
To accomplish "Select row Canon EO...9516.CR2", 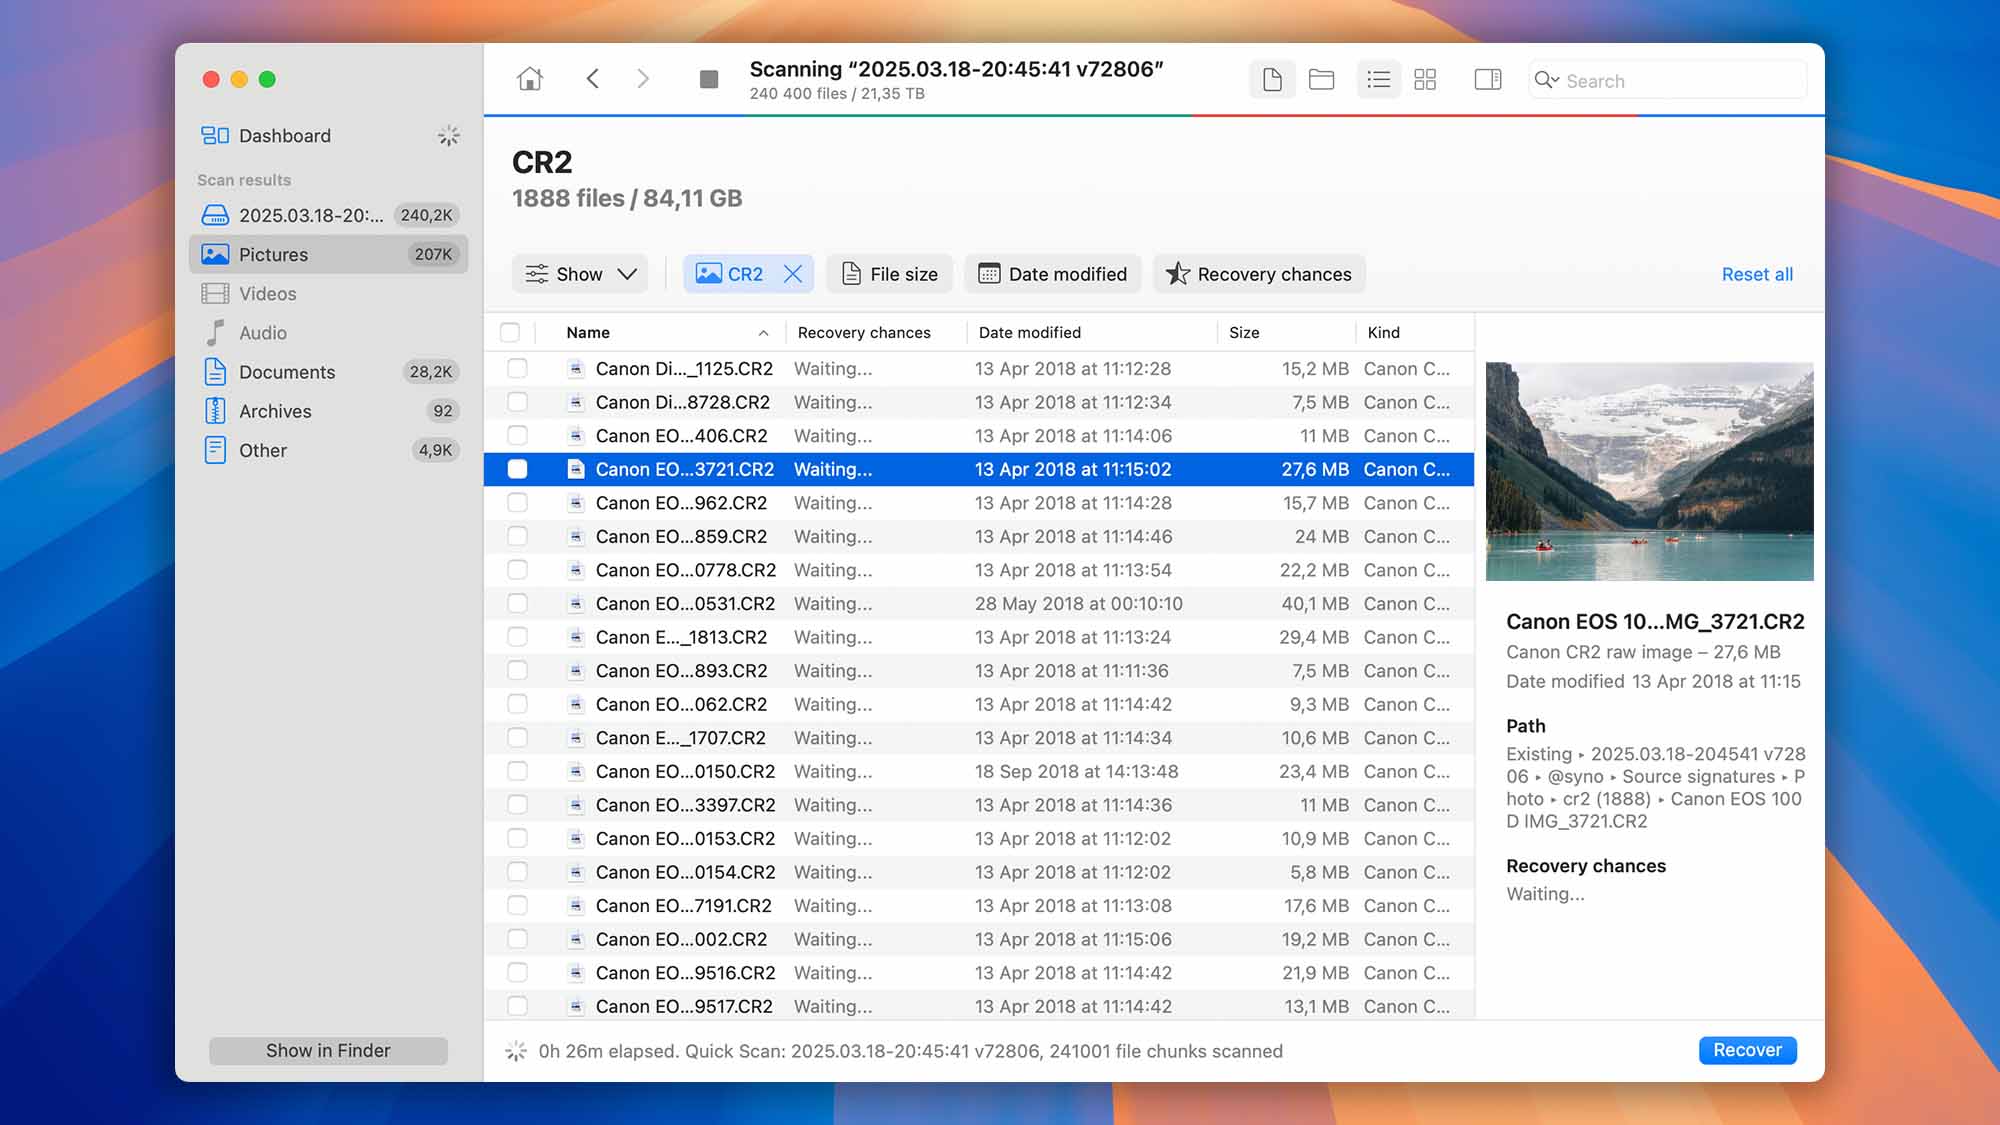I will (979, 973).
